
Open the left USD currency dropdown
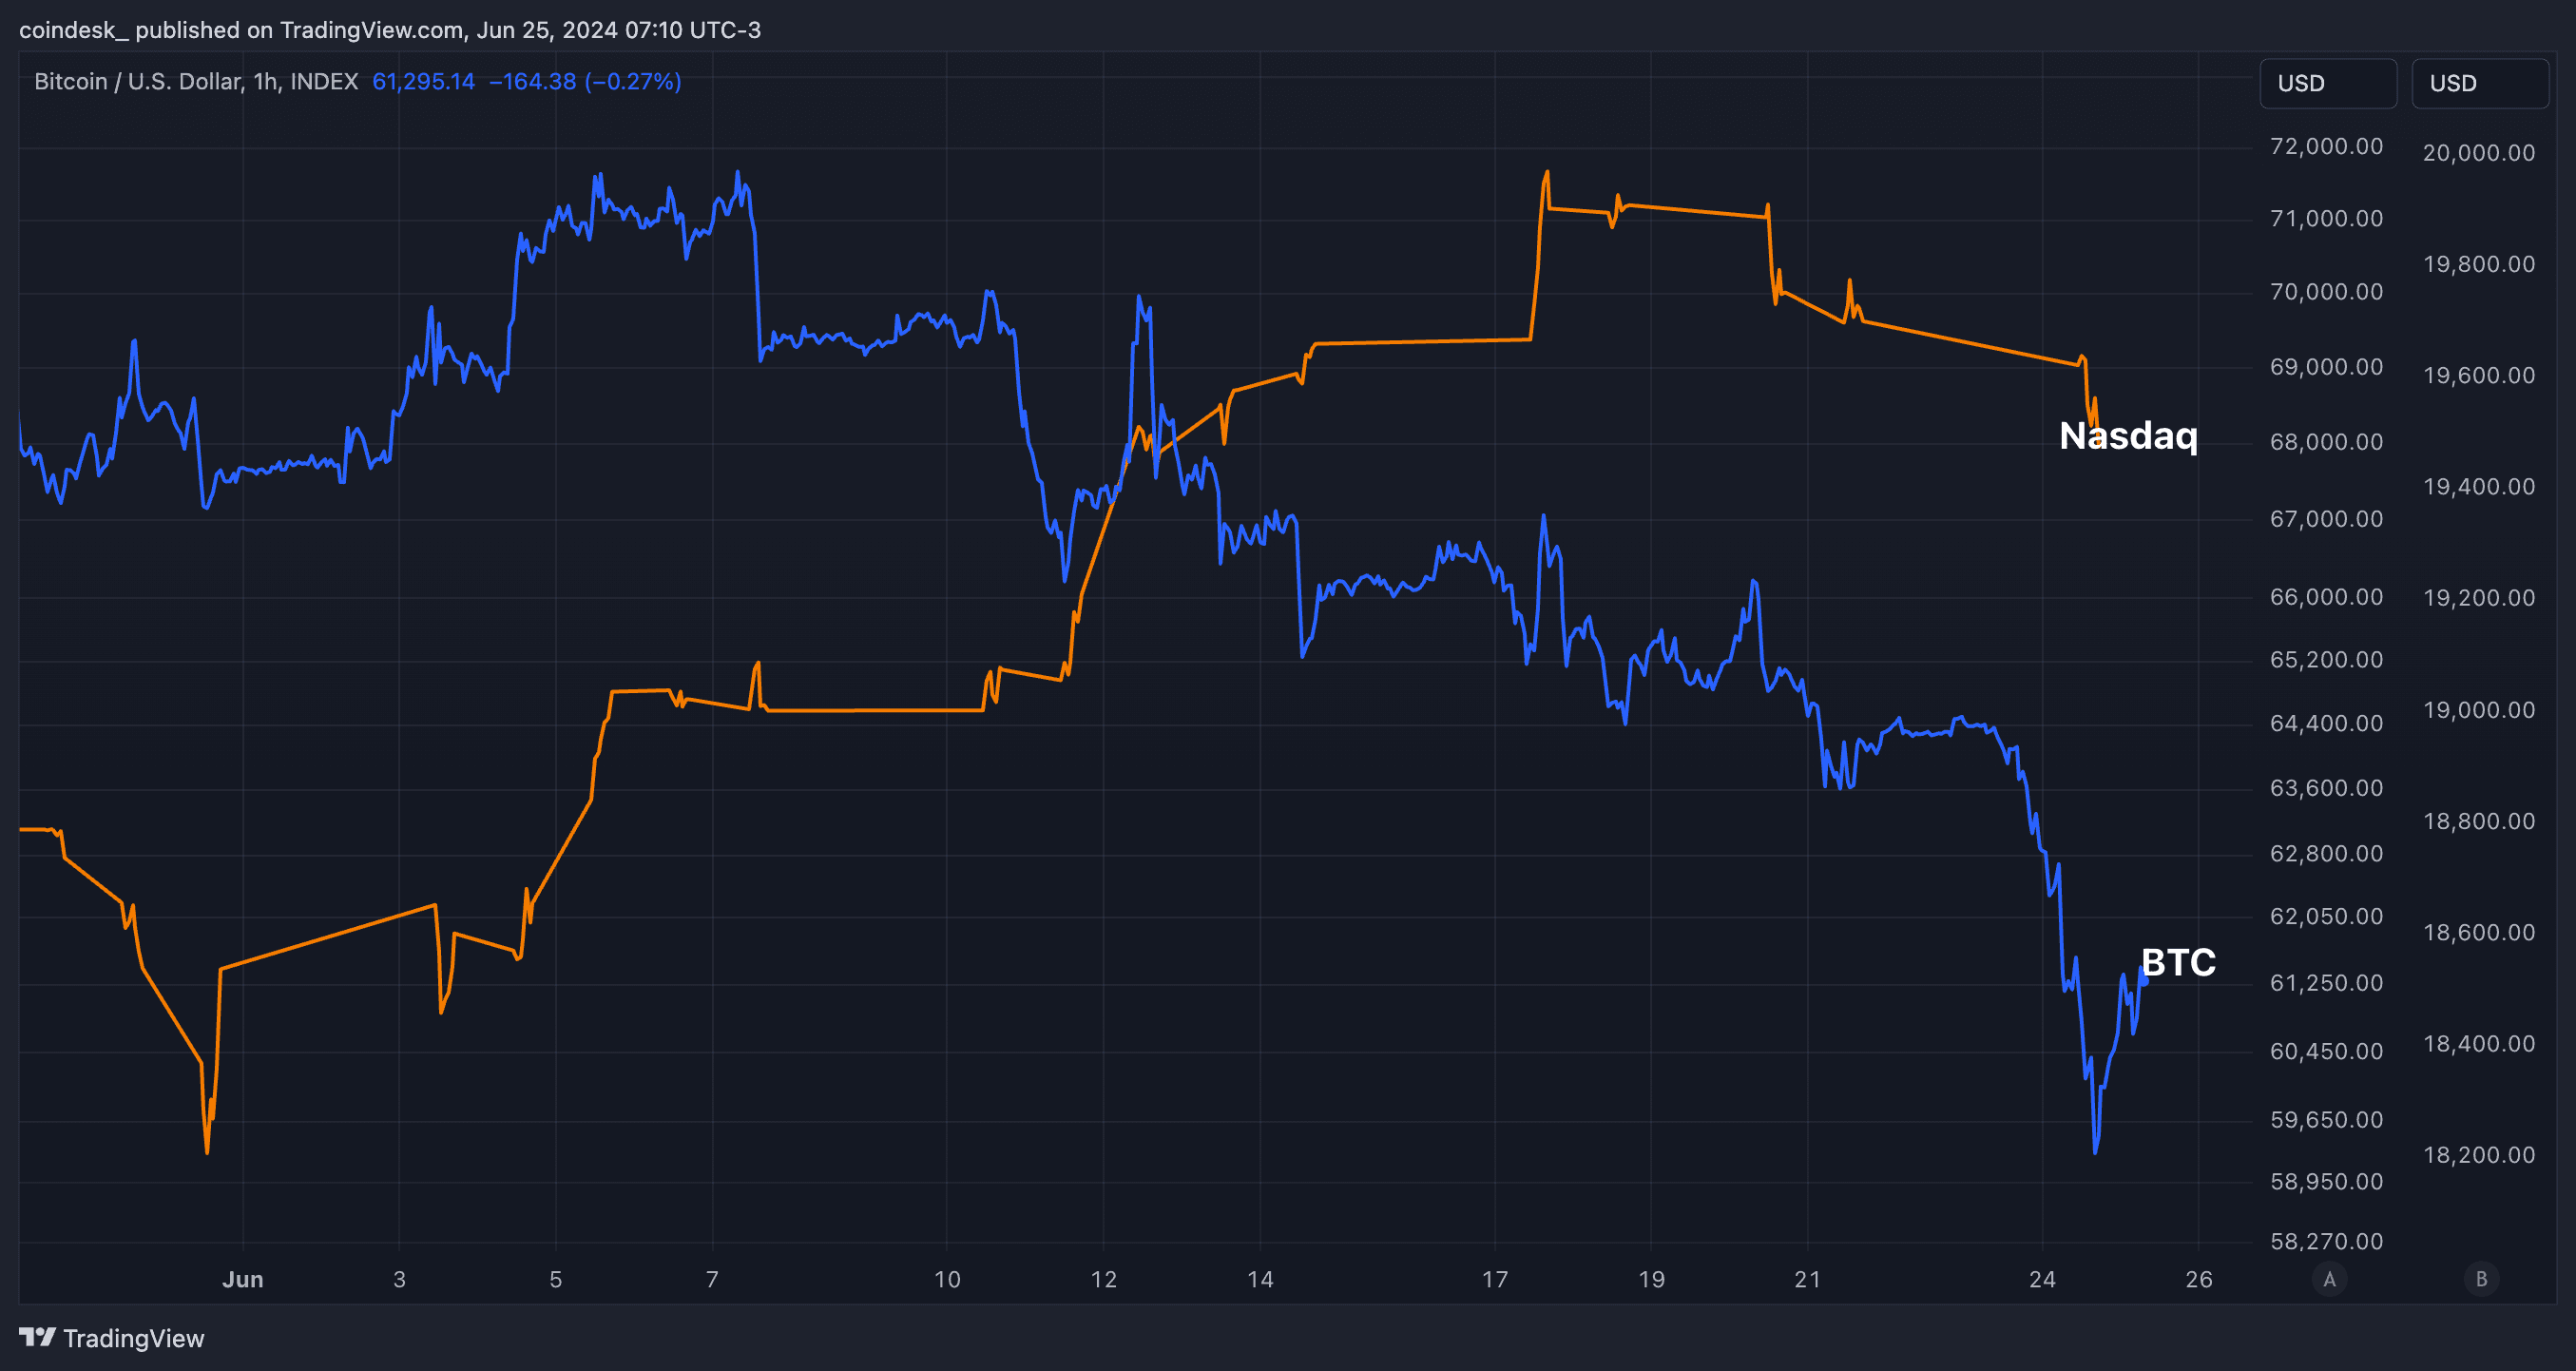[2327, 83]
